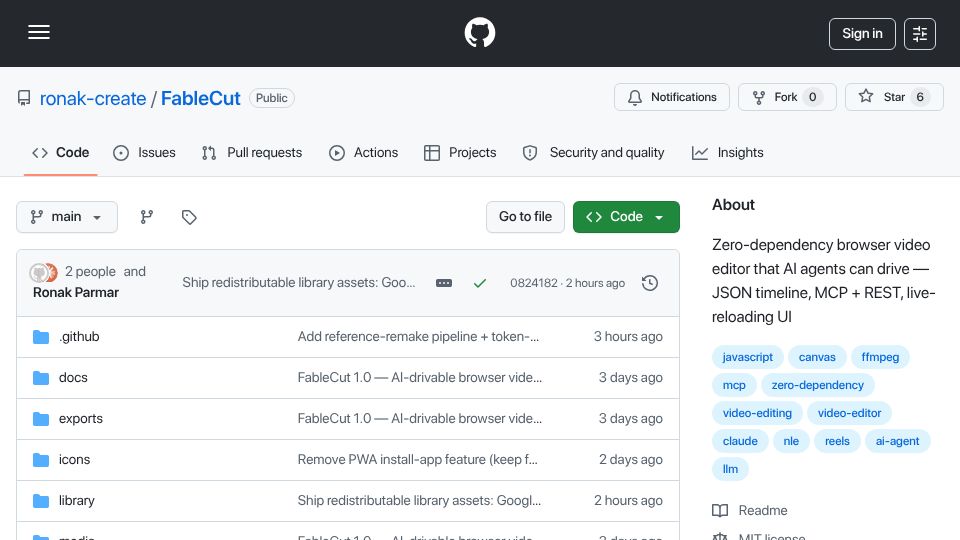This screenshot has height=540, width=960.
Task: Fork the FableCut repository
Action: (787, 97)
